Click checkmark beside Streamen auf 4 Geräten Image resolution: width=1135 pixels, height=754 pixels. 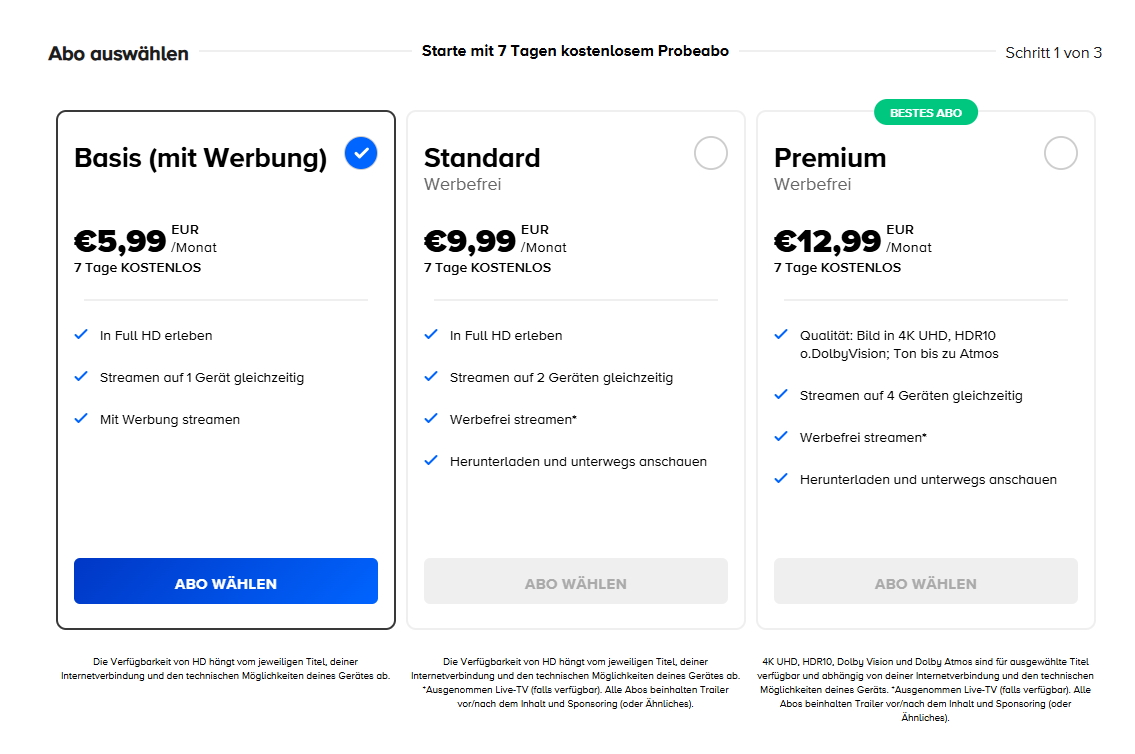point(782,395)
